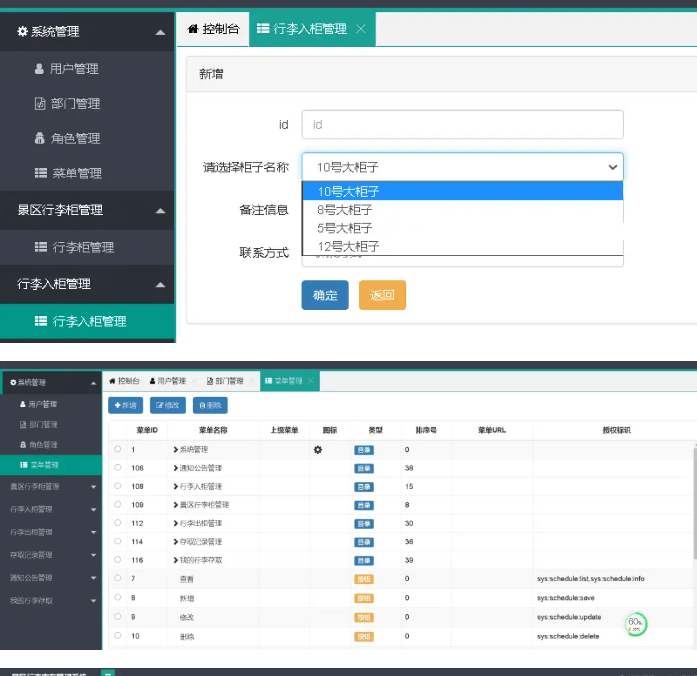Click the 删除 button in the table toolbar
The height and width of the screenshot is (676, 697).
pyautogui.click(x=210, y=405)
